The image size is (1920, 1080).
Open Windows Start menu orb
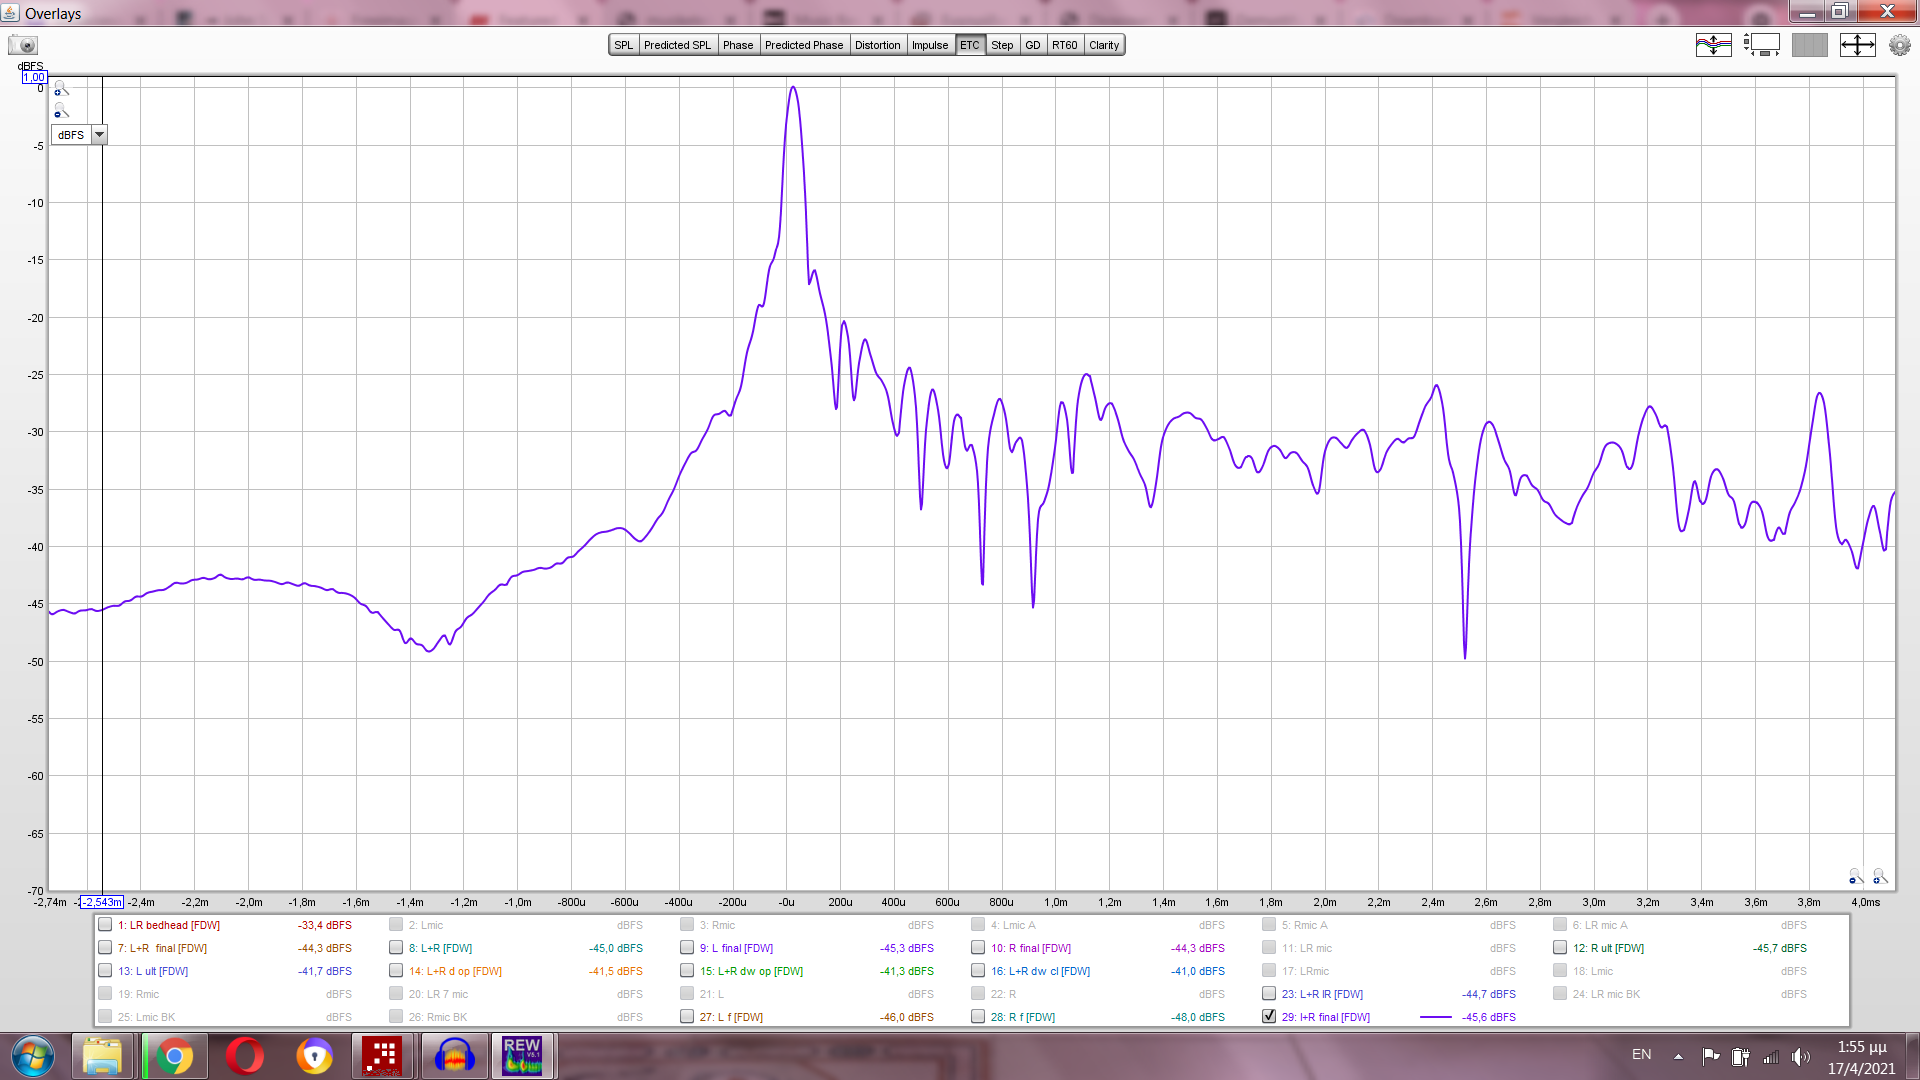[32, 1056]
